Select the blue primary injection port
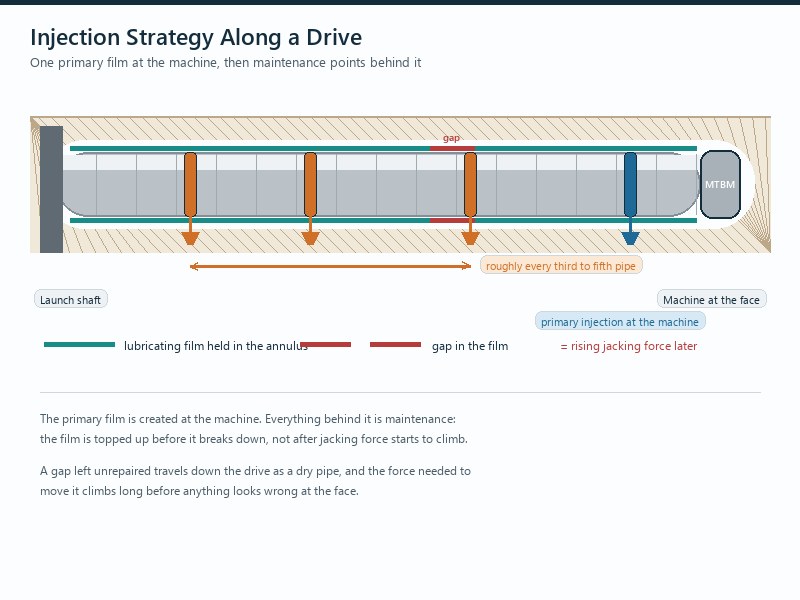Image resolution: width=800 pixels, height=600 pixels. pos(630,185)
